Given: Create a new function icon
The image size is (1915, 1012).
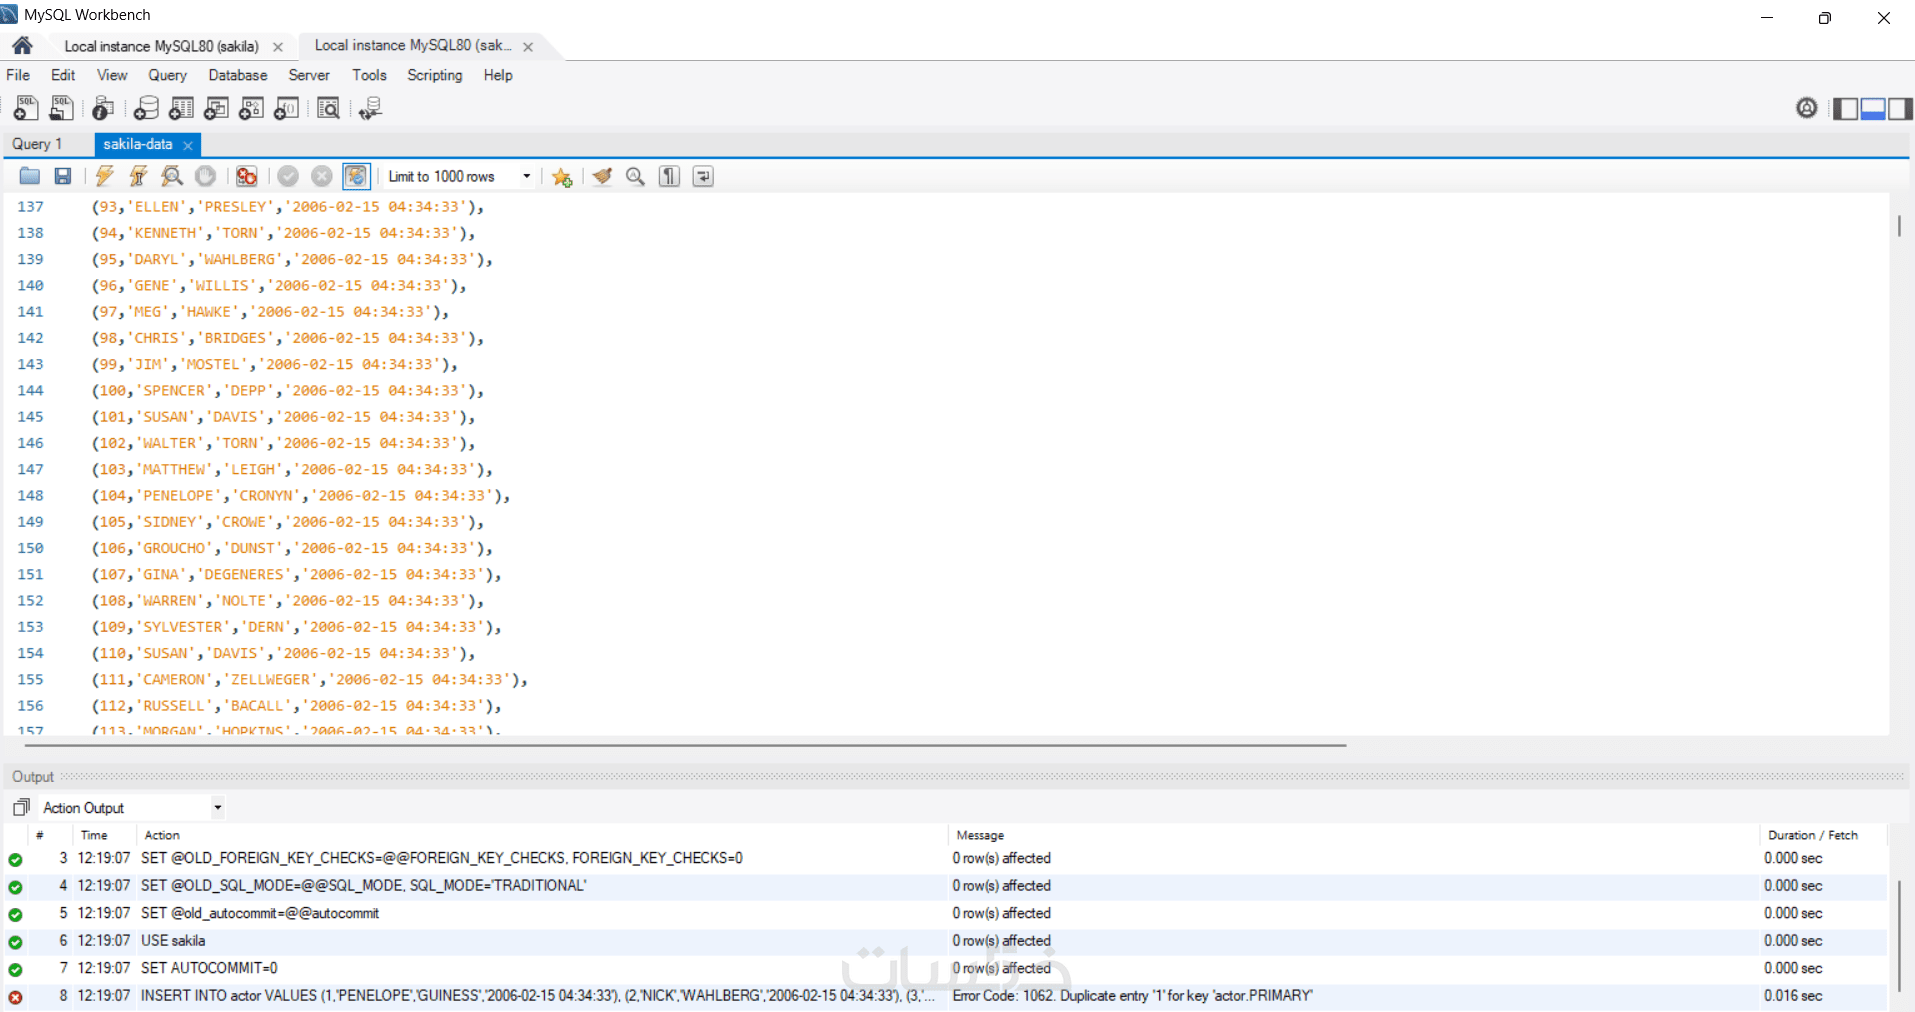Looking at the screenshot, I should pos(286,108).
